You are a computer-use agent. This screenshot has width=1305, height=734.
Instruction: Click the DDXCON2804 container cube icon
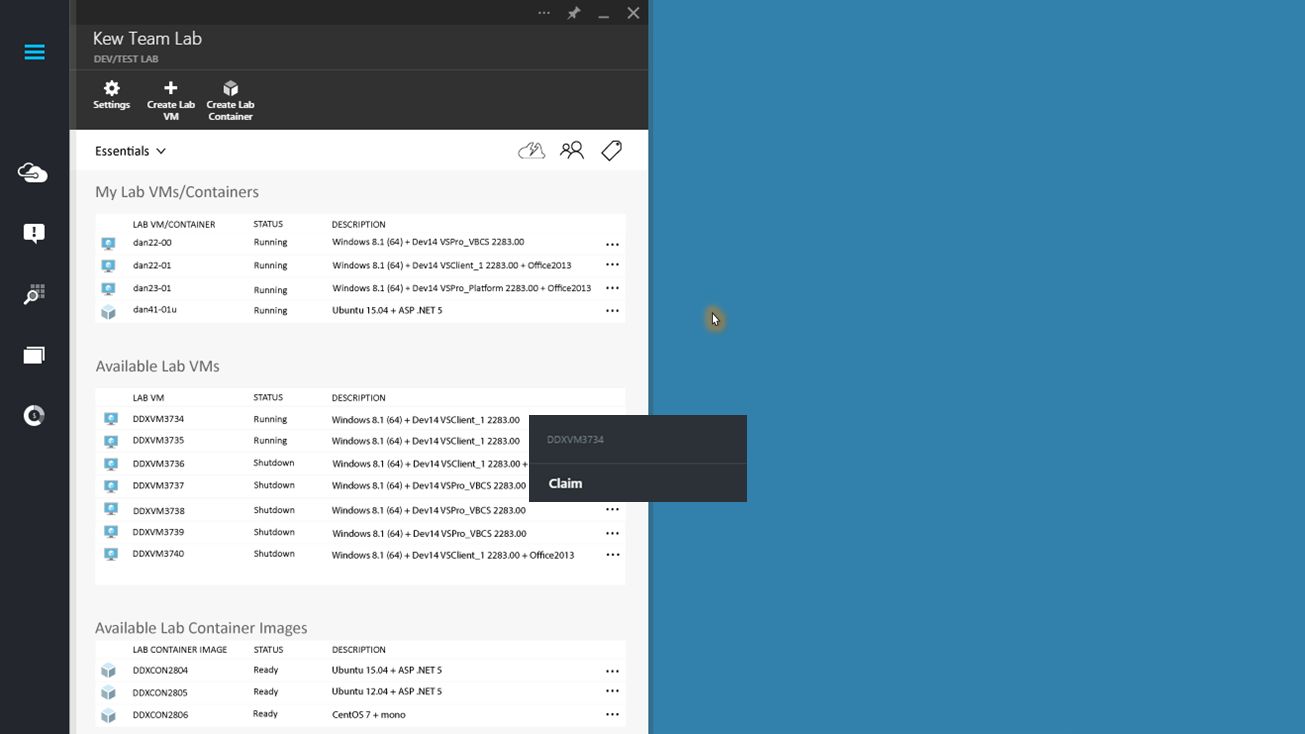tap(108, 671)
